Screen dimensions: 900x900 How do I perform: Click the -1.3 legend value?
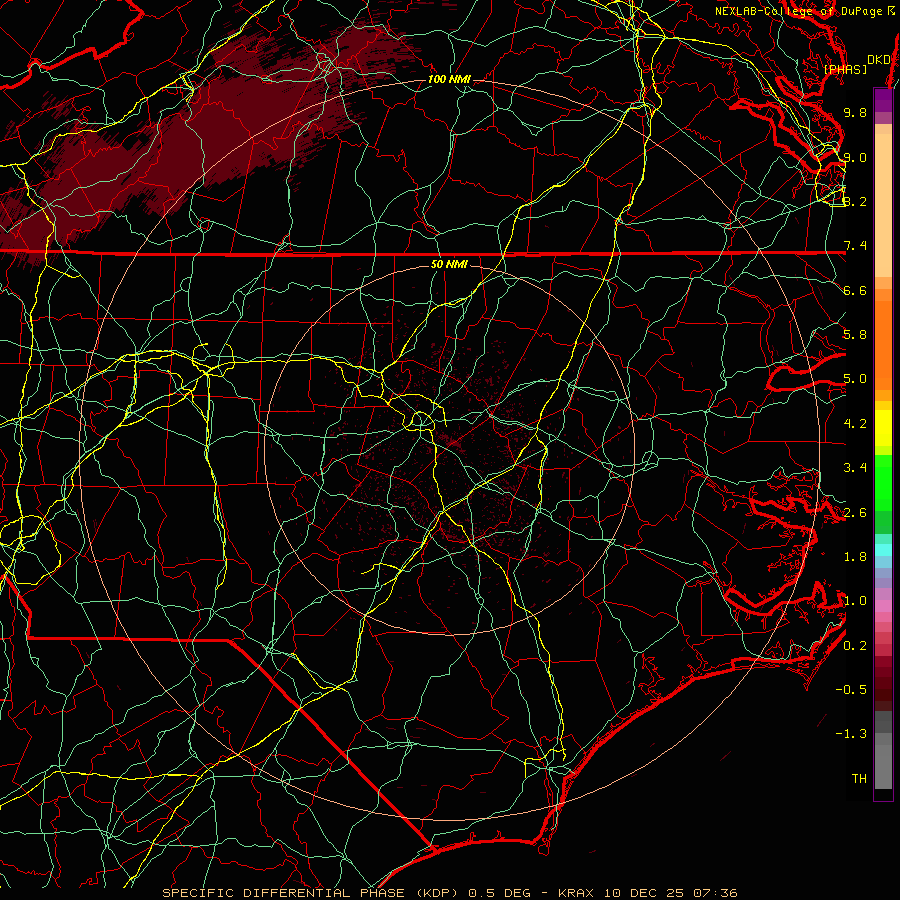point(851,735)
